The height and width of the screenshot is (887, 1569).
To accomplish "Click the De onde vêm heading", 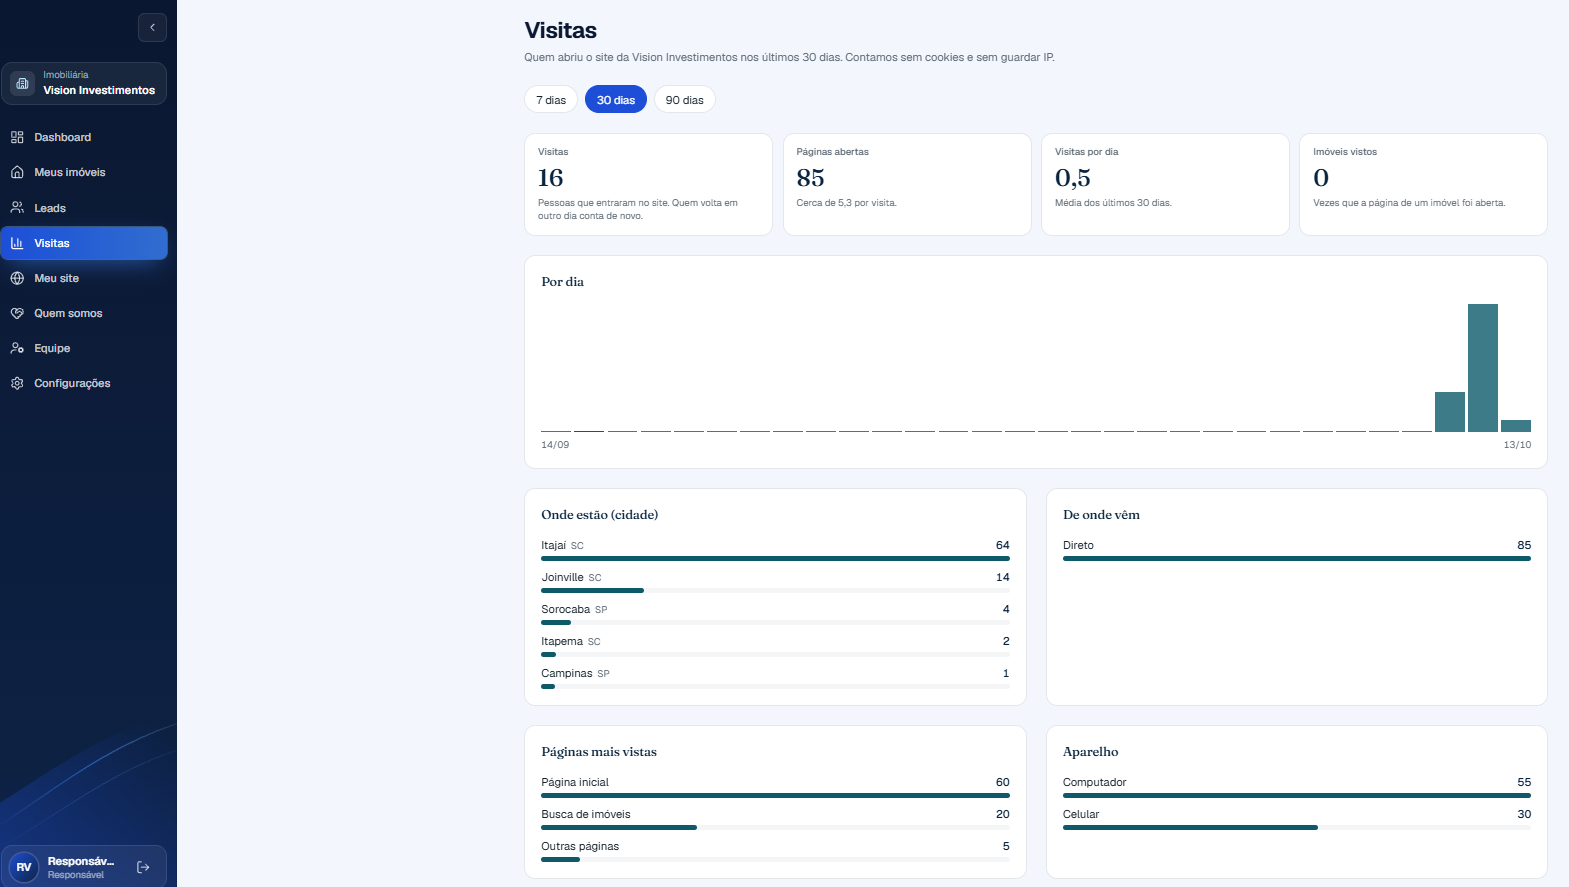I will tap(1101, 515).
